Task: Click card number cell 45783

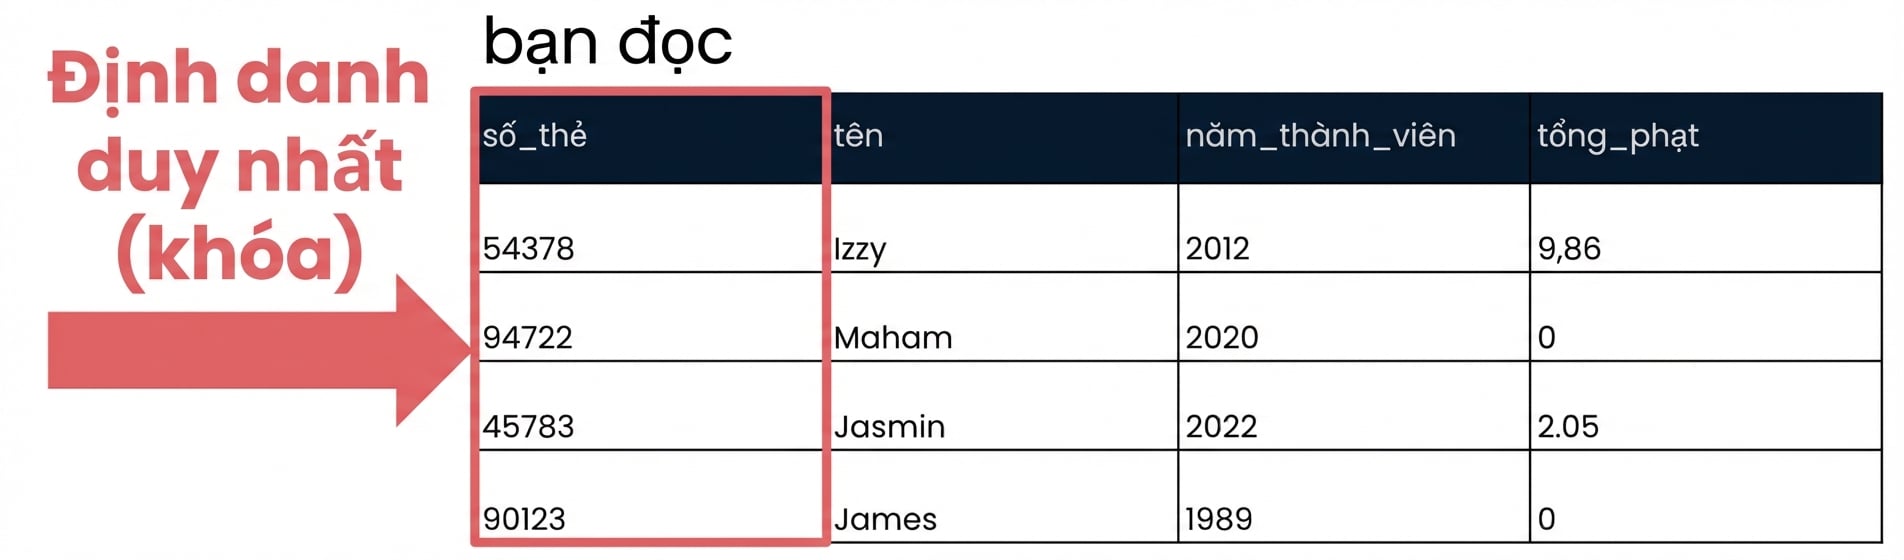Action: 650,406
